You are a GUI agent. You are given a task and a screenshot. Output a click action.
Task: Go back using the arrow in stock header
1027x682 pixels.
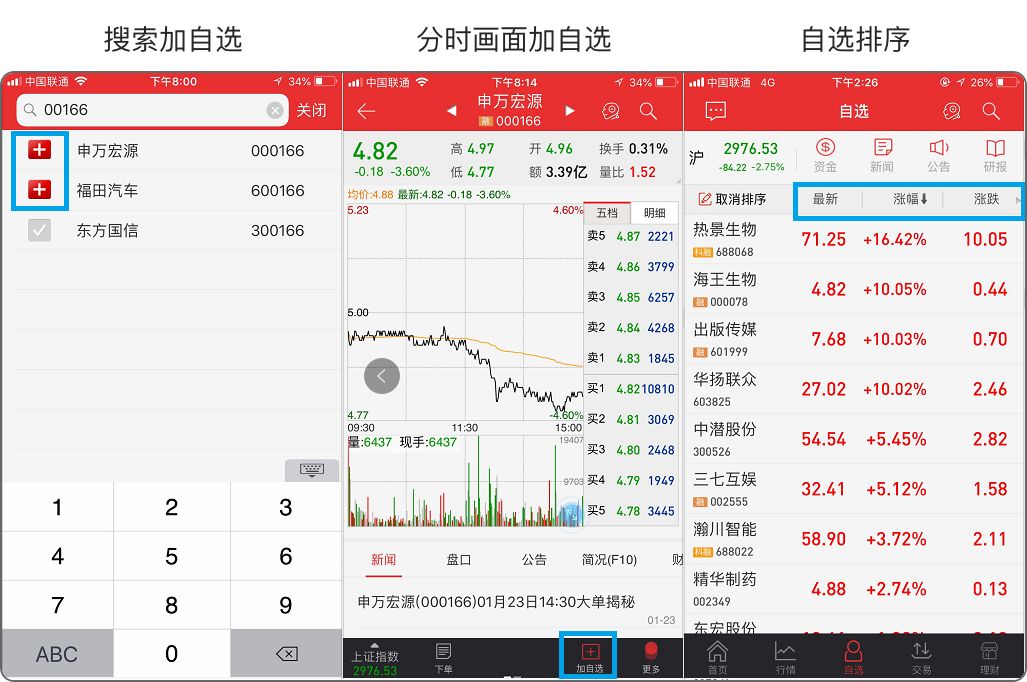[366, 111]
